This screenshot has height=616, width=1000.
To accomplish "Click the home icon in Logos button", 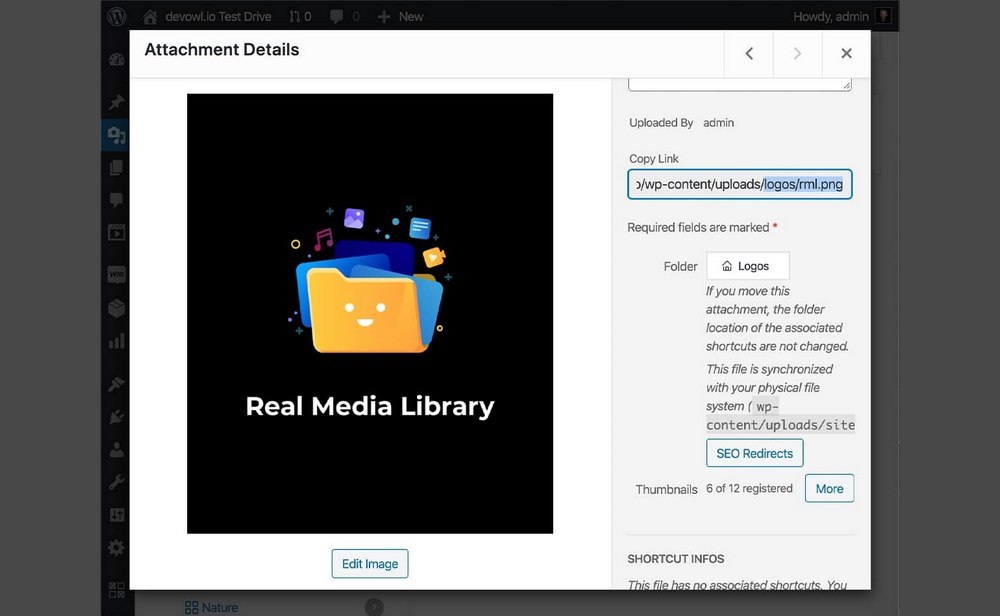I will click(x=727, y=266).
